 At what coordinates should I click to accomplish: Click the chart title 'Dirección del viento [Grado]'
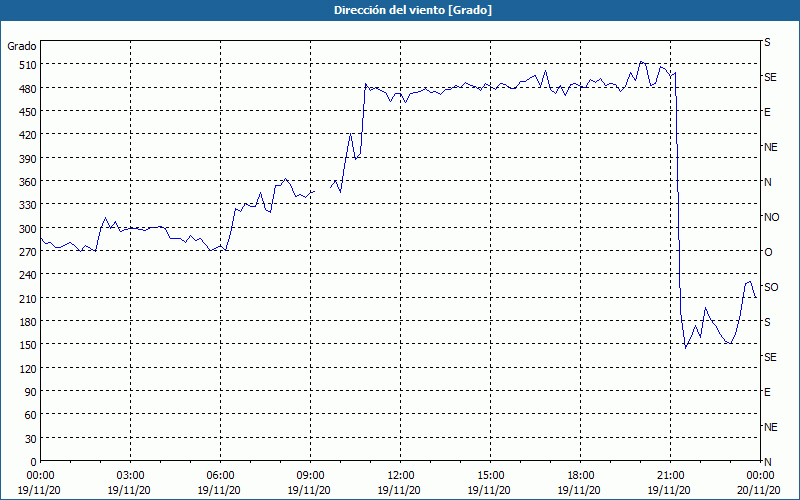point(413,10)
